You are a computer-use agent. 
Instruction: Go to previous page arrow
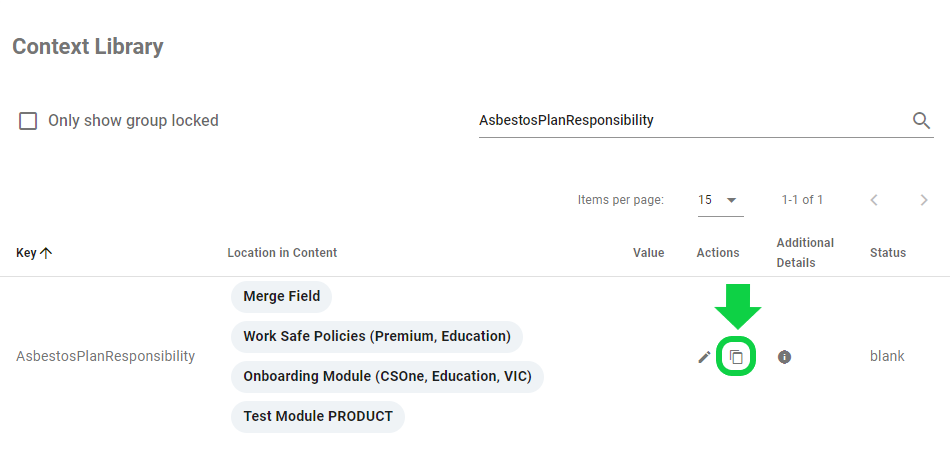coord(874,200)
